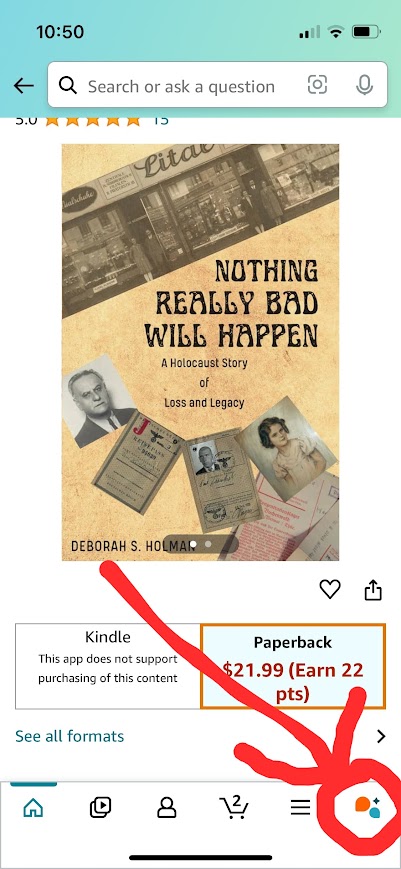This screenshot has height=869, width=401.
Task: Select the Paperback $21.99 format
Action: tap(293, 666)
